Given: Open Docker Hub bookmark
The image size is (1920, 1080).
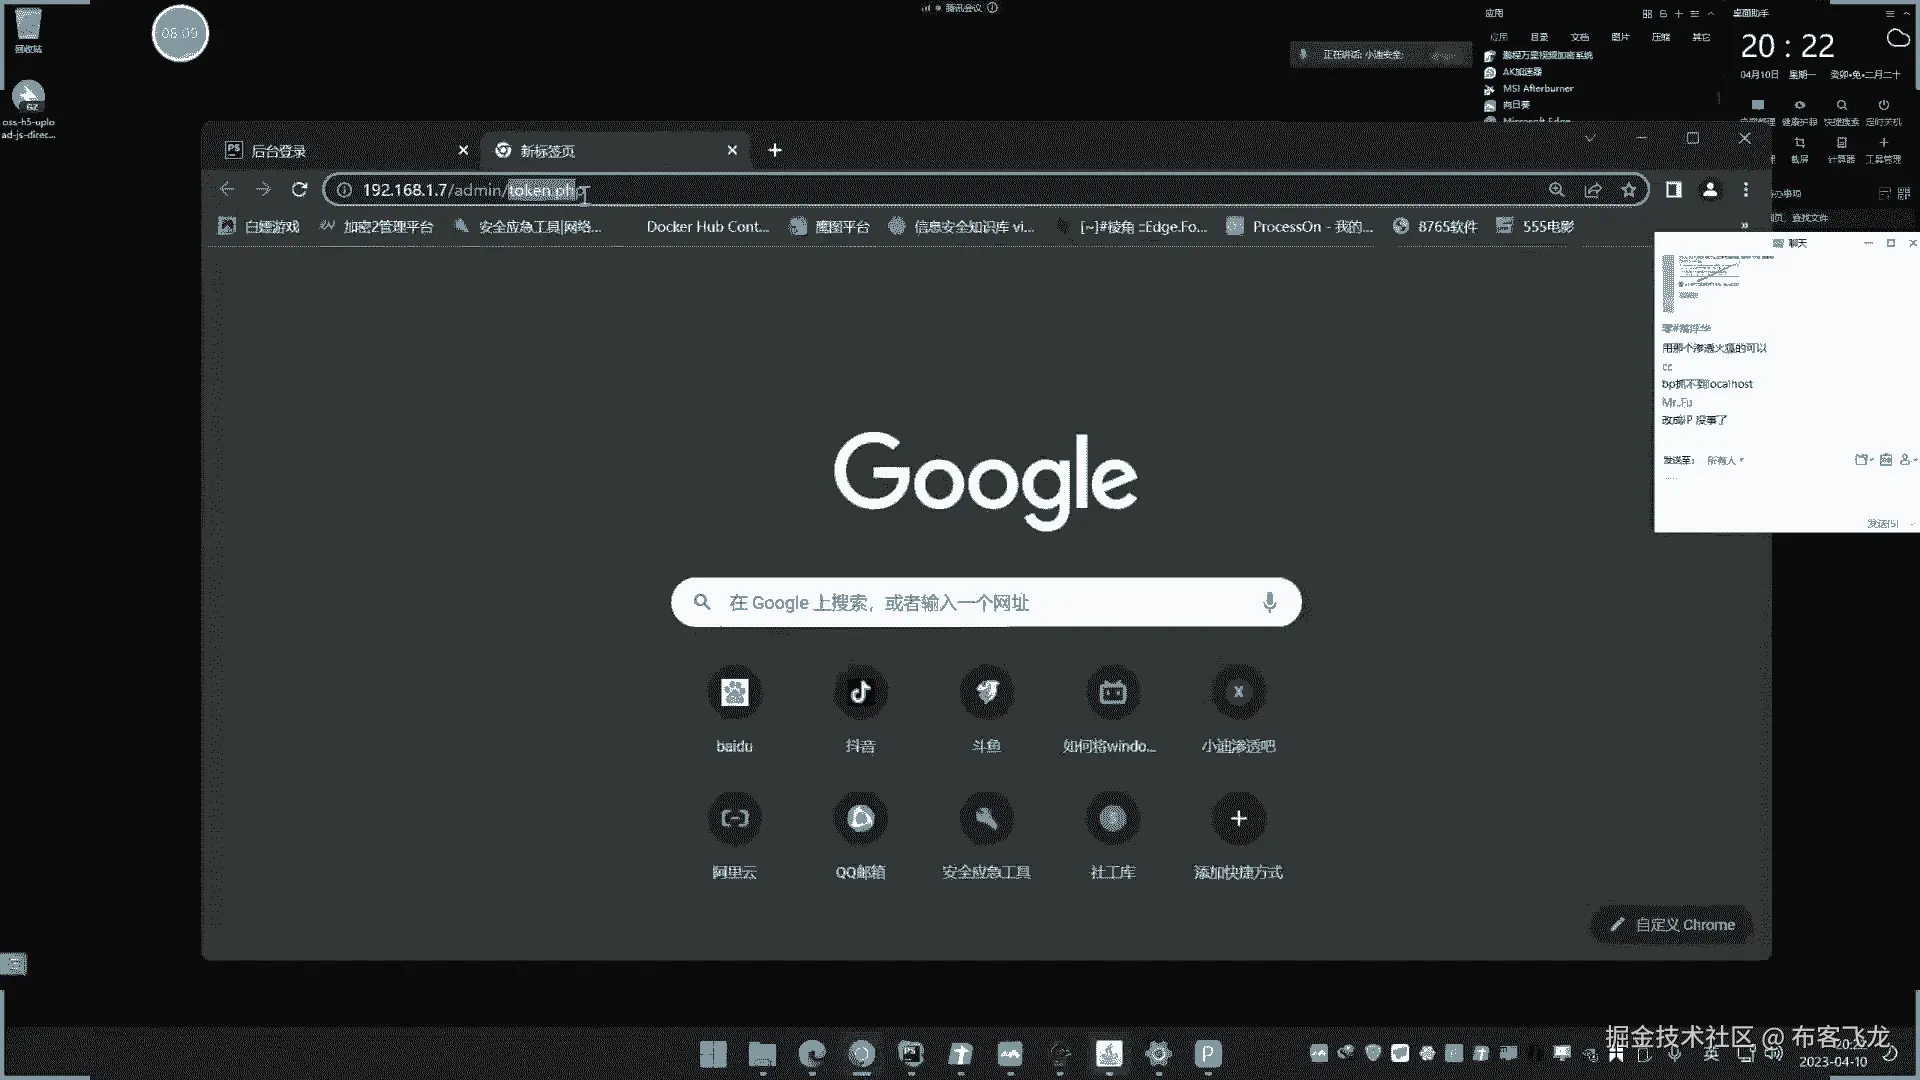Looking at the screenshot, I should click(x=706, y=227).
